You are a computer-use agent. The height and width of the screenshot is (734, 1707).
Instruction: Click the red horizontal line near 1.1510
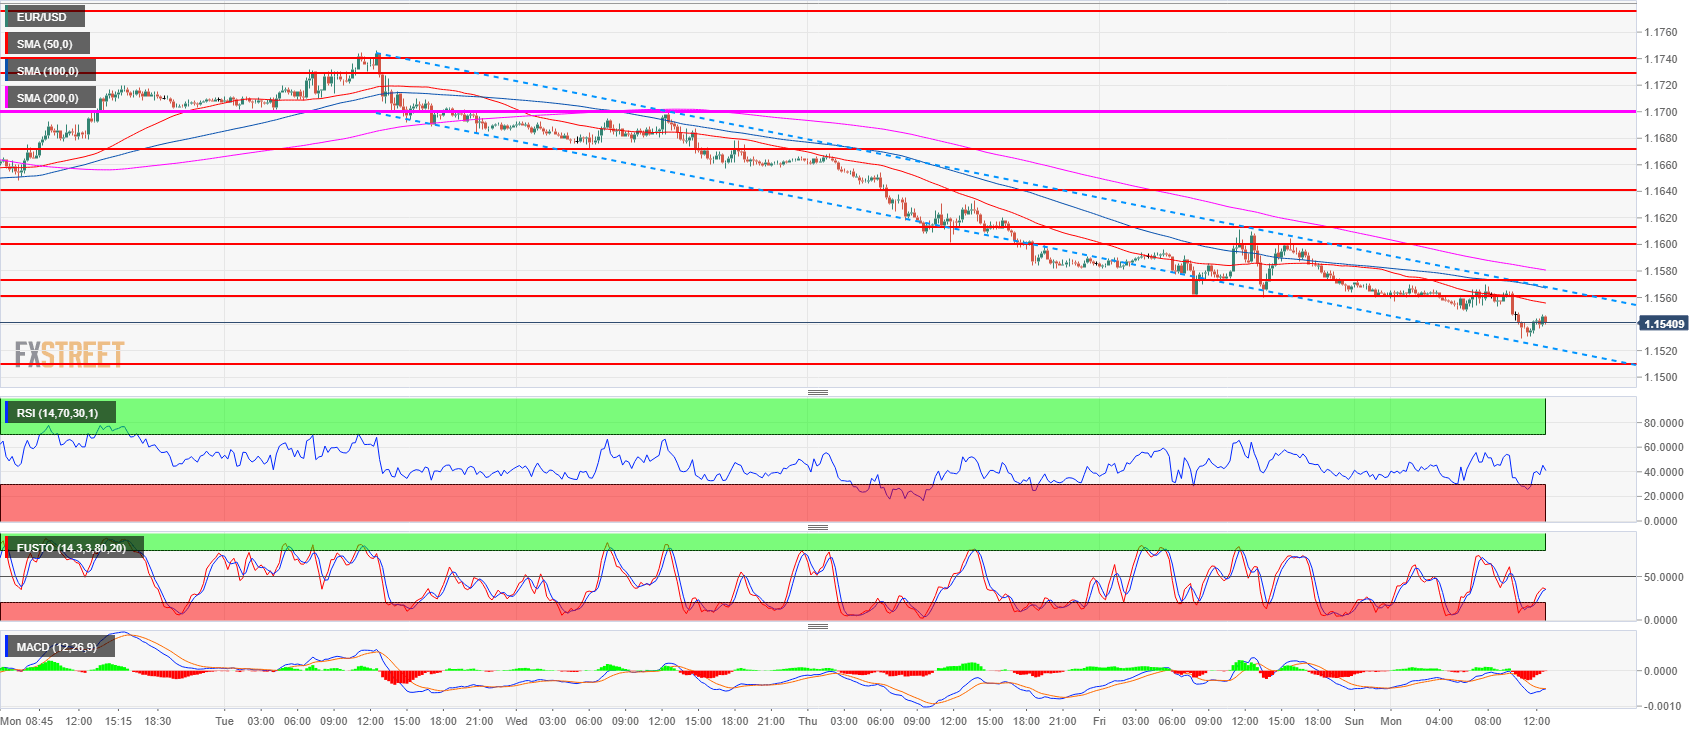pos(818,364)
